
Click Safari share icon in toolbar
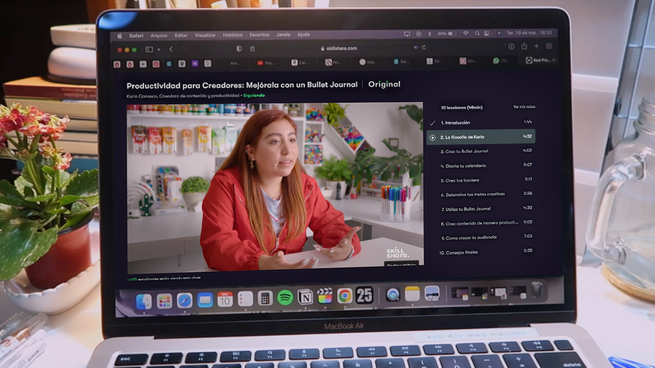point(524,46)
